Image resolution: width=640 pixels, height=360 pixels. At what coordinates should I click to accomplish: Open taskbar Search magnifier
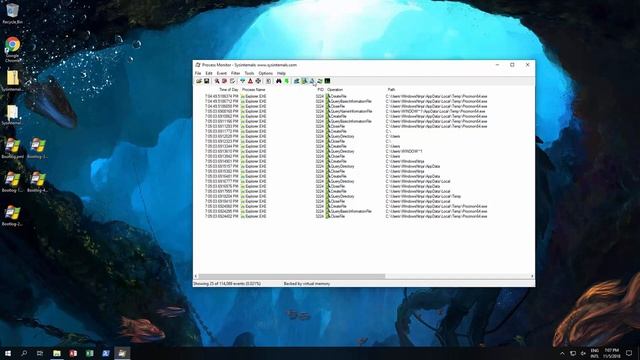24,353
